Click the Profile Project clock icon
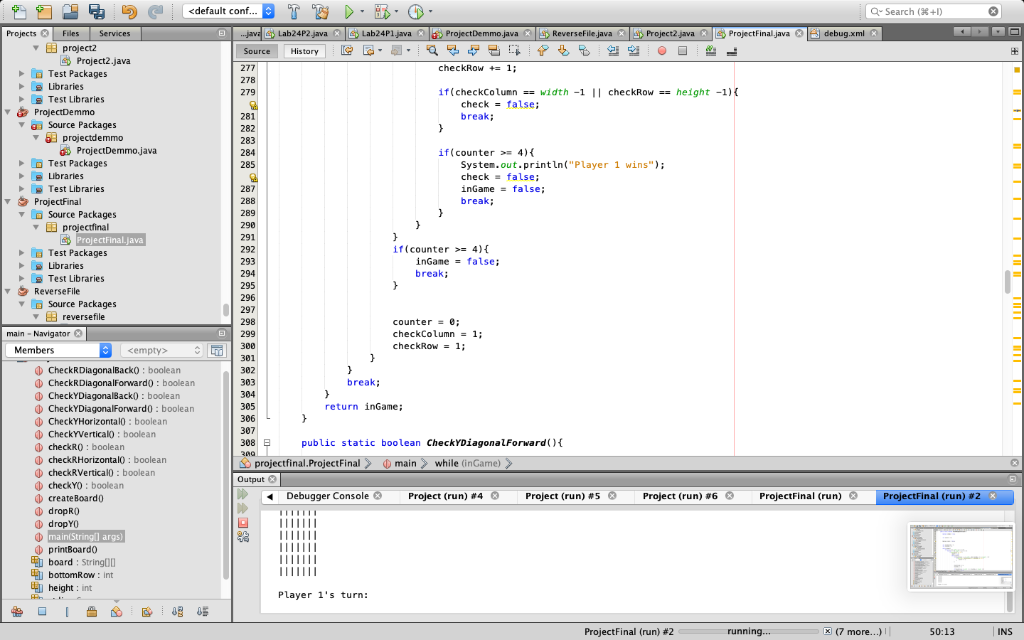This screenshot has height=640, width=1024. pyautogui.click(x=415, y=12)
